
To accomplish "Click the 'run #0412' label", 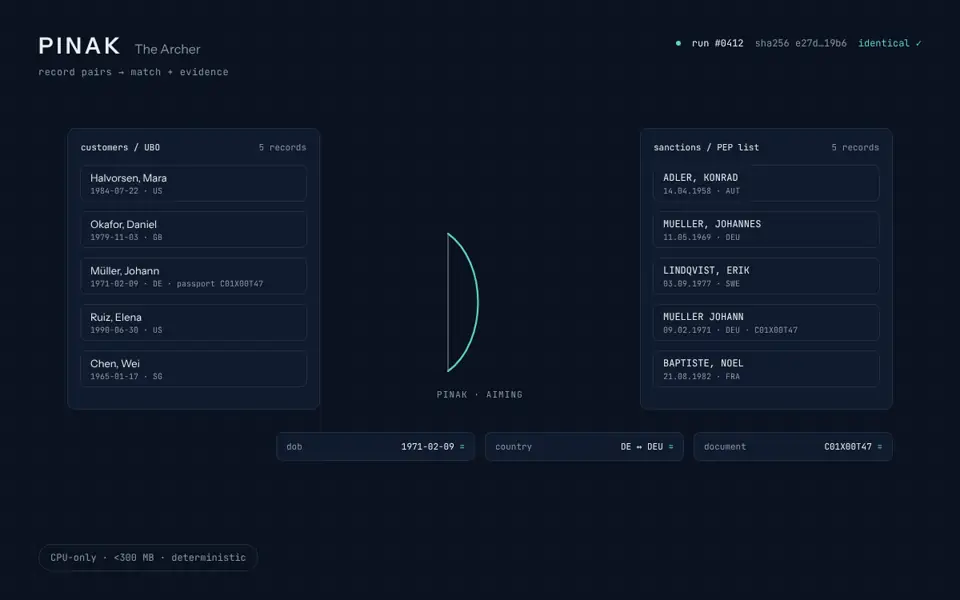I will click(x=717, y=43).
